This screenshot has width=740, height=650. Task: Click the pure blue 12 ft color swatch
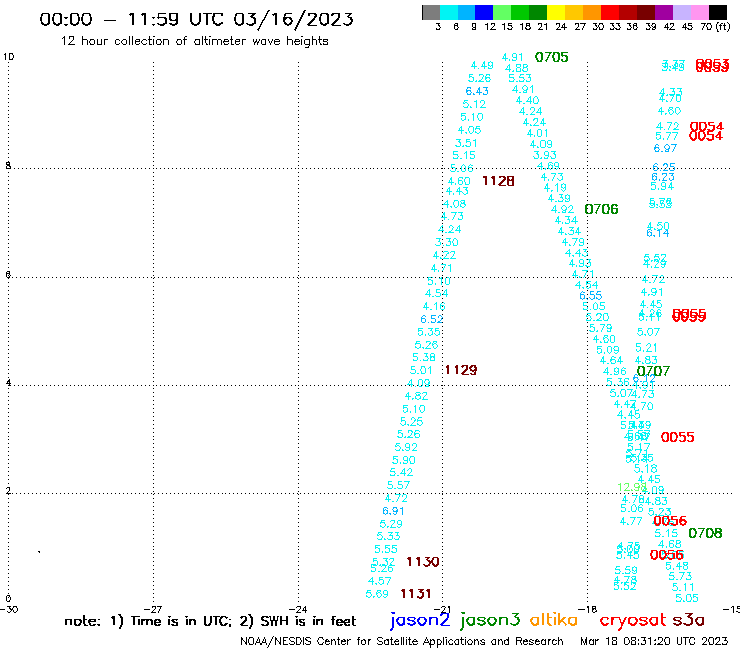pos(484,12)
